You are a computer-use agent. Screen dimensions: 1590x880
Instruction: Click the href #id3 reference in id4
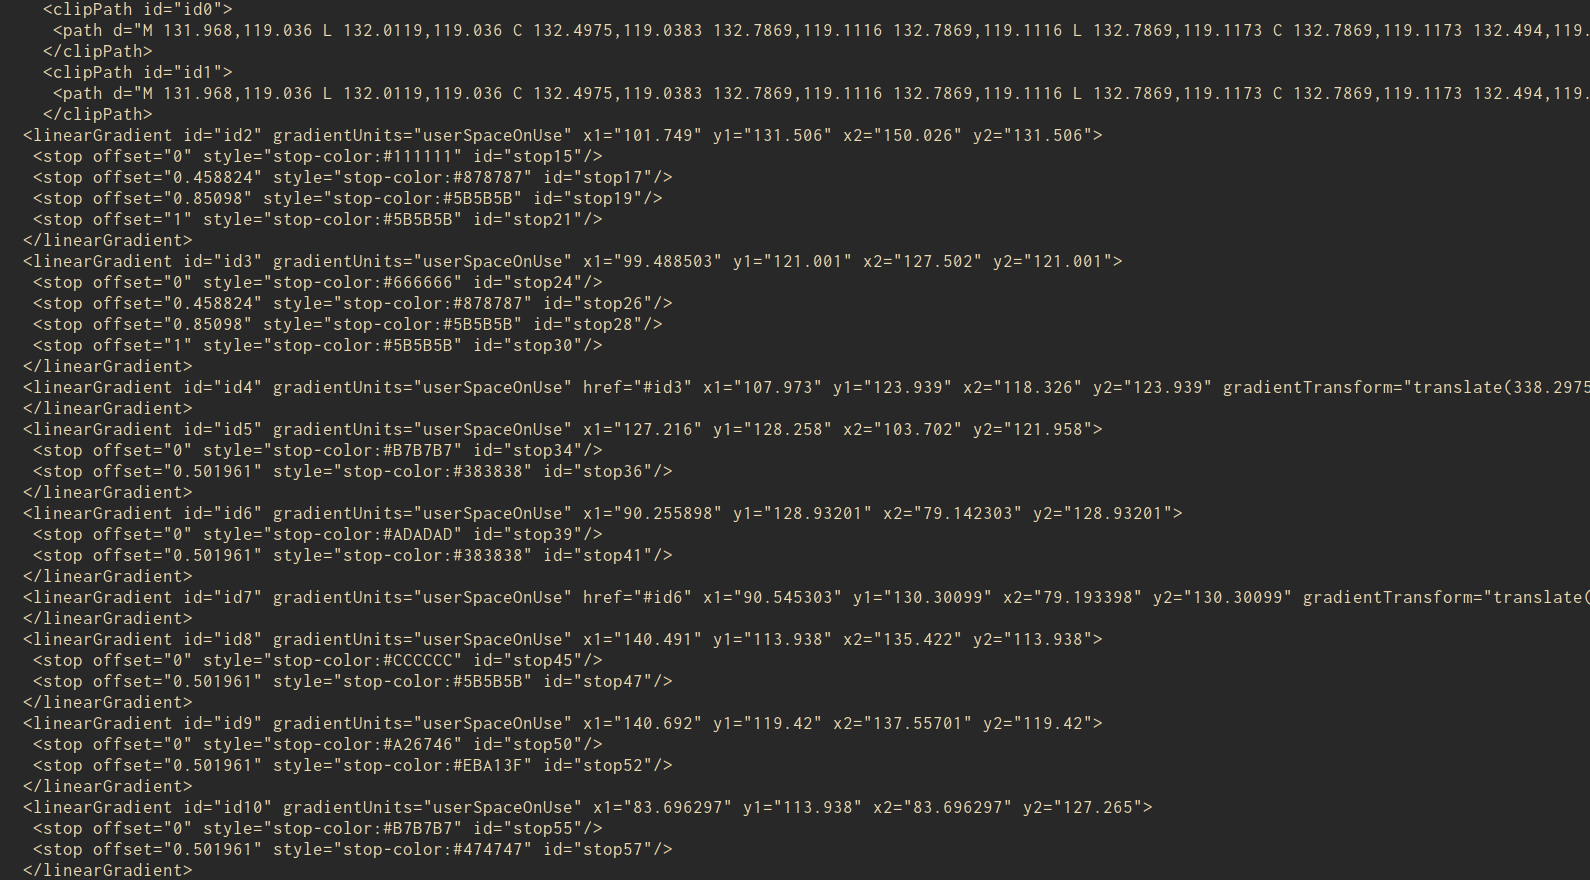[x=637, y=387]
